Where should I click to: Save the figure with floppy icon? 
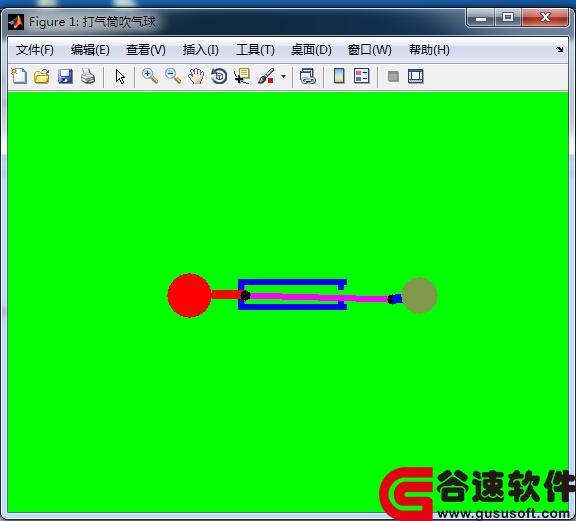coord(65,76)
